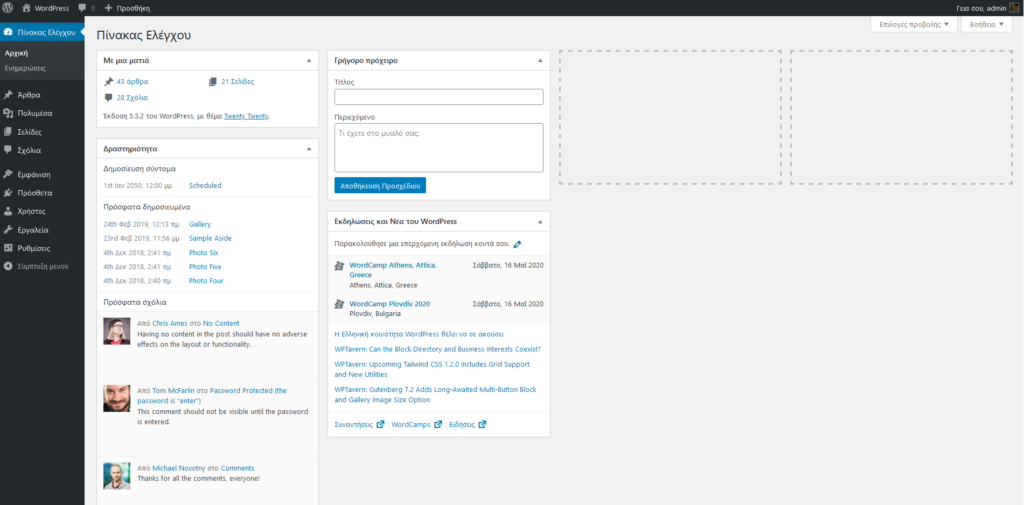Viewport: 1024px width, 505px height.
Task: Click the Εμφάνιση paintbrush icon in sidebar
Action: (9, 174)
